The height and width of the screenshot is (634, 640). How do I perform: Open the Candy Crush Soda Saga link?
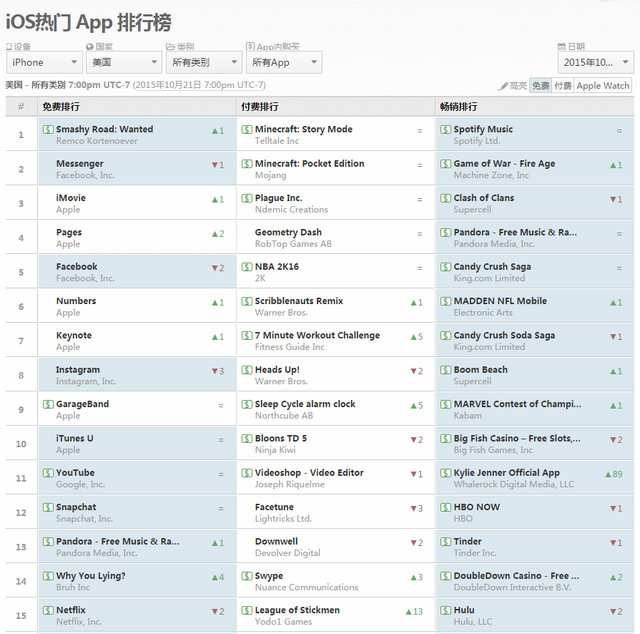504,335
